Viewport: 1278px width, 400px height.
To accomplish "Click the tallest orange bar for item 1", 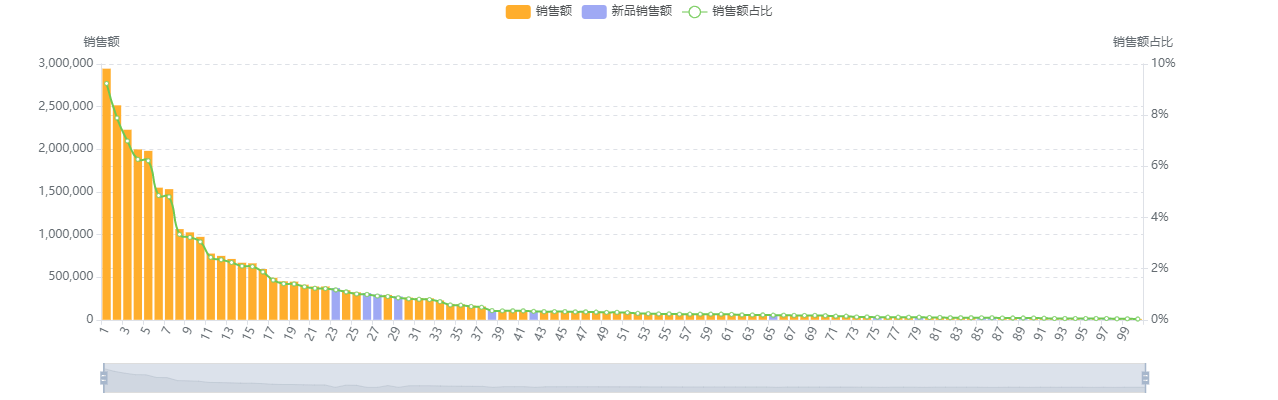I will coord(106,200).
